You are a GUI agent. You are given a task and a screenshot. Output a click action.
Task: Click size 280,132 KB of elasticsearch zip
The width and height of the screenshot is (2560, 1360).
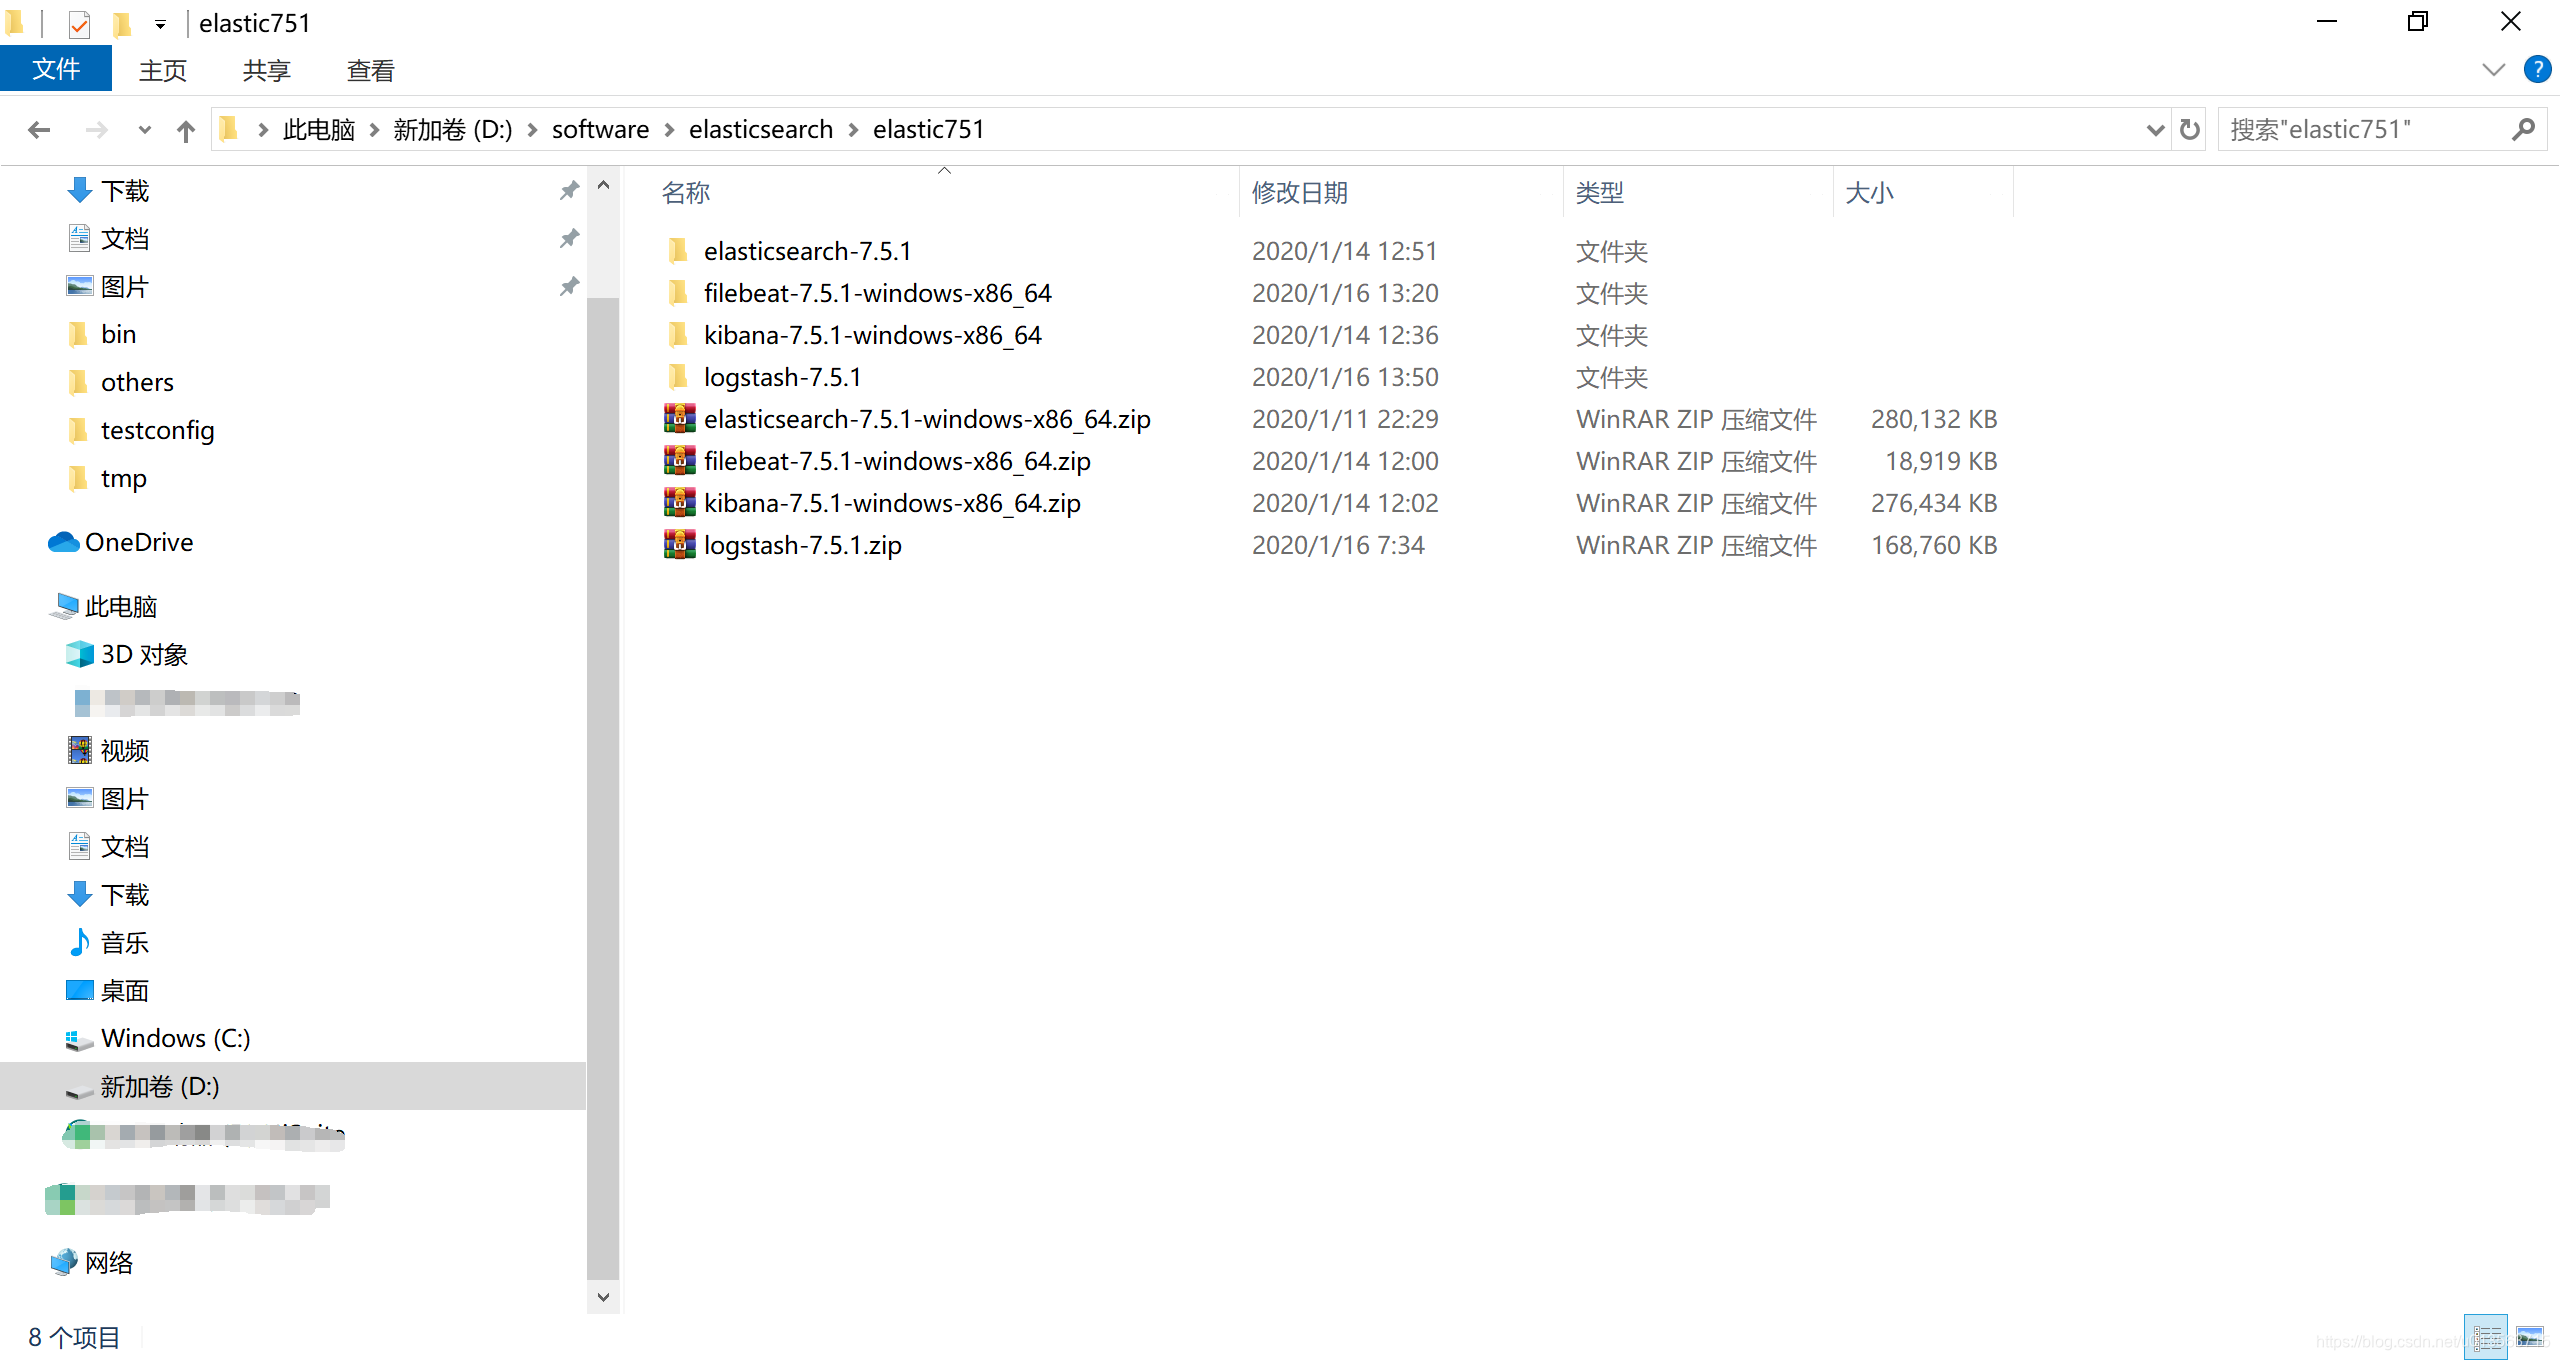click(1934, 419)
